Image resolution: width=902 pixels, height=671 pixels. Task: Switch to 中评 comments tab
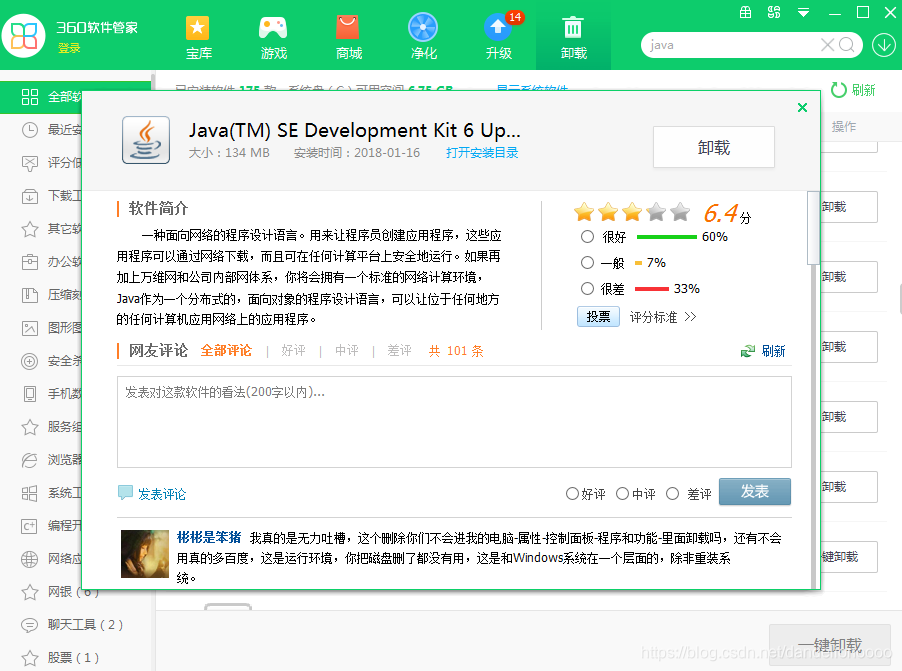(347, 350)
